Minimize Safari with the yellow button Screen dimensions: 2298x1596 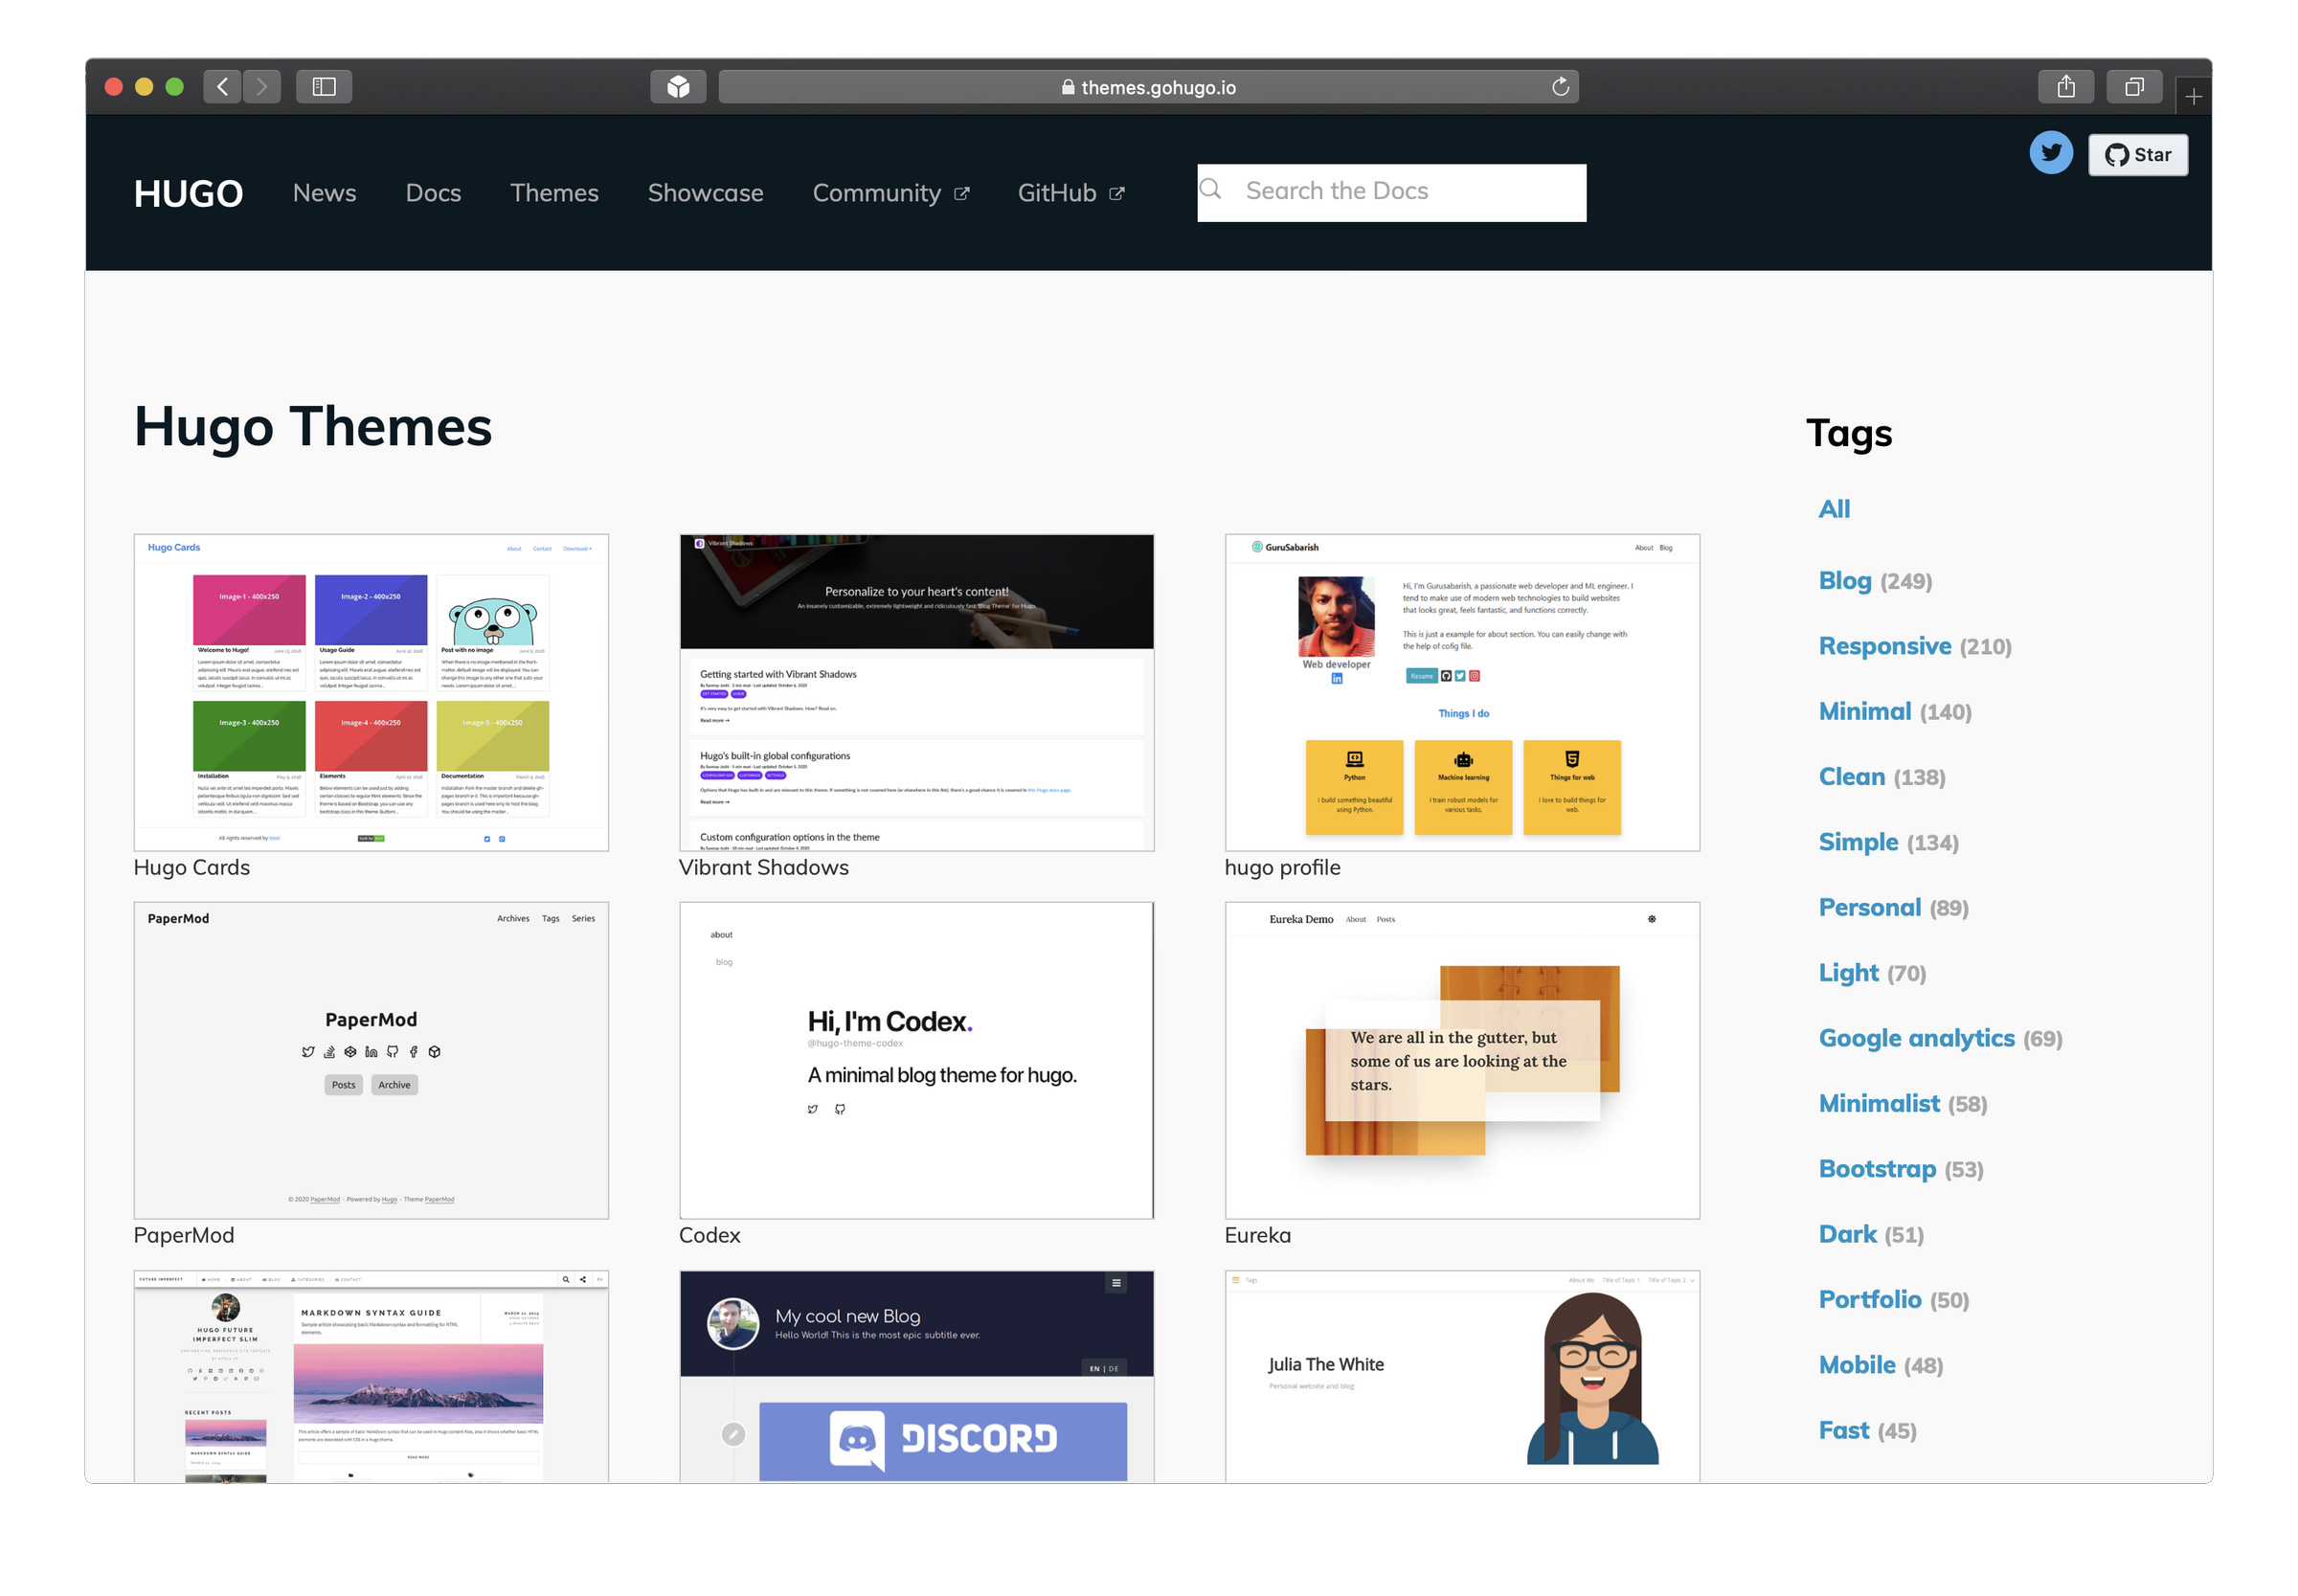(x=144, y=87)
